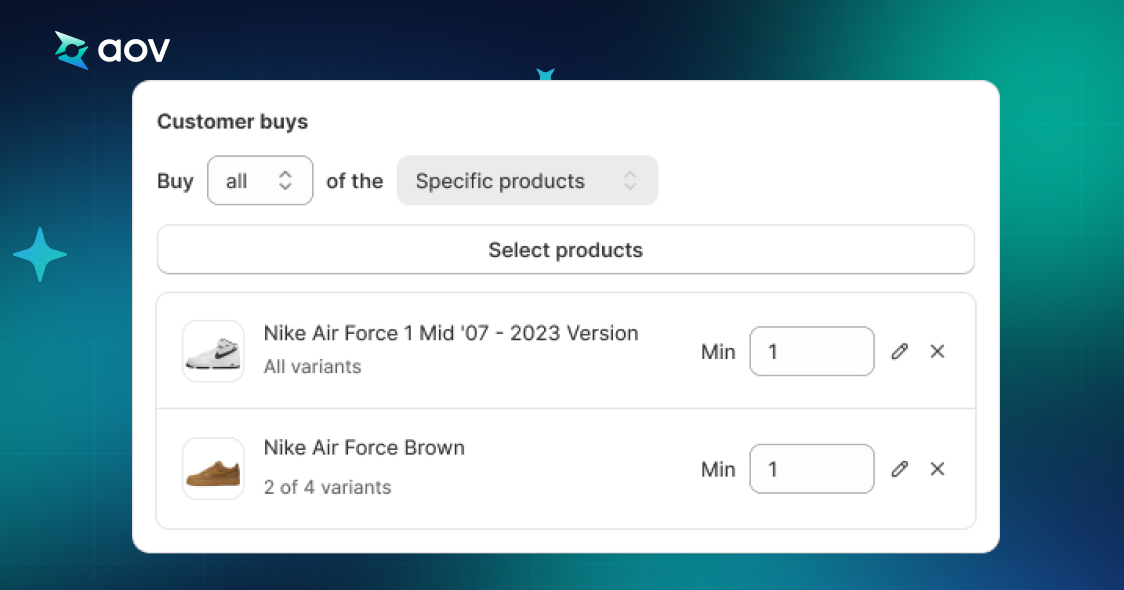Open the 'Specific products' dropdown
The width and height of the screenshot is (1124, 590).
click(x=528, y=181)
